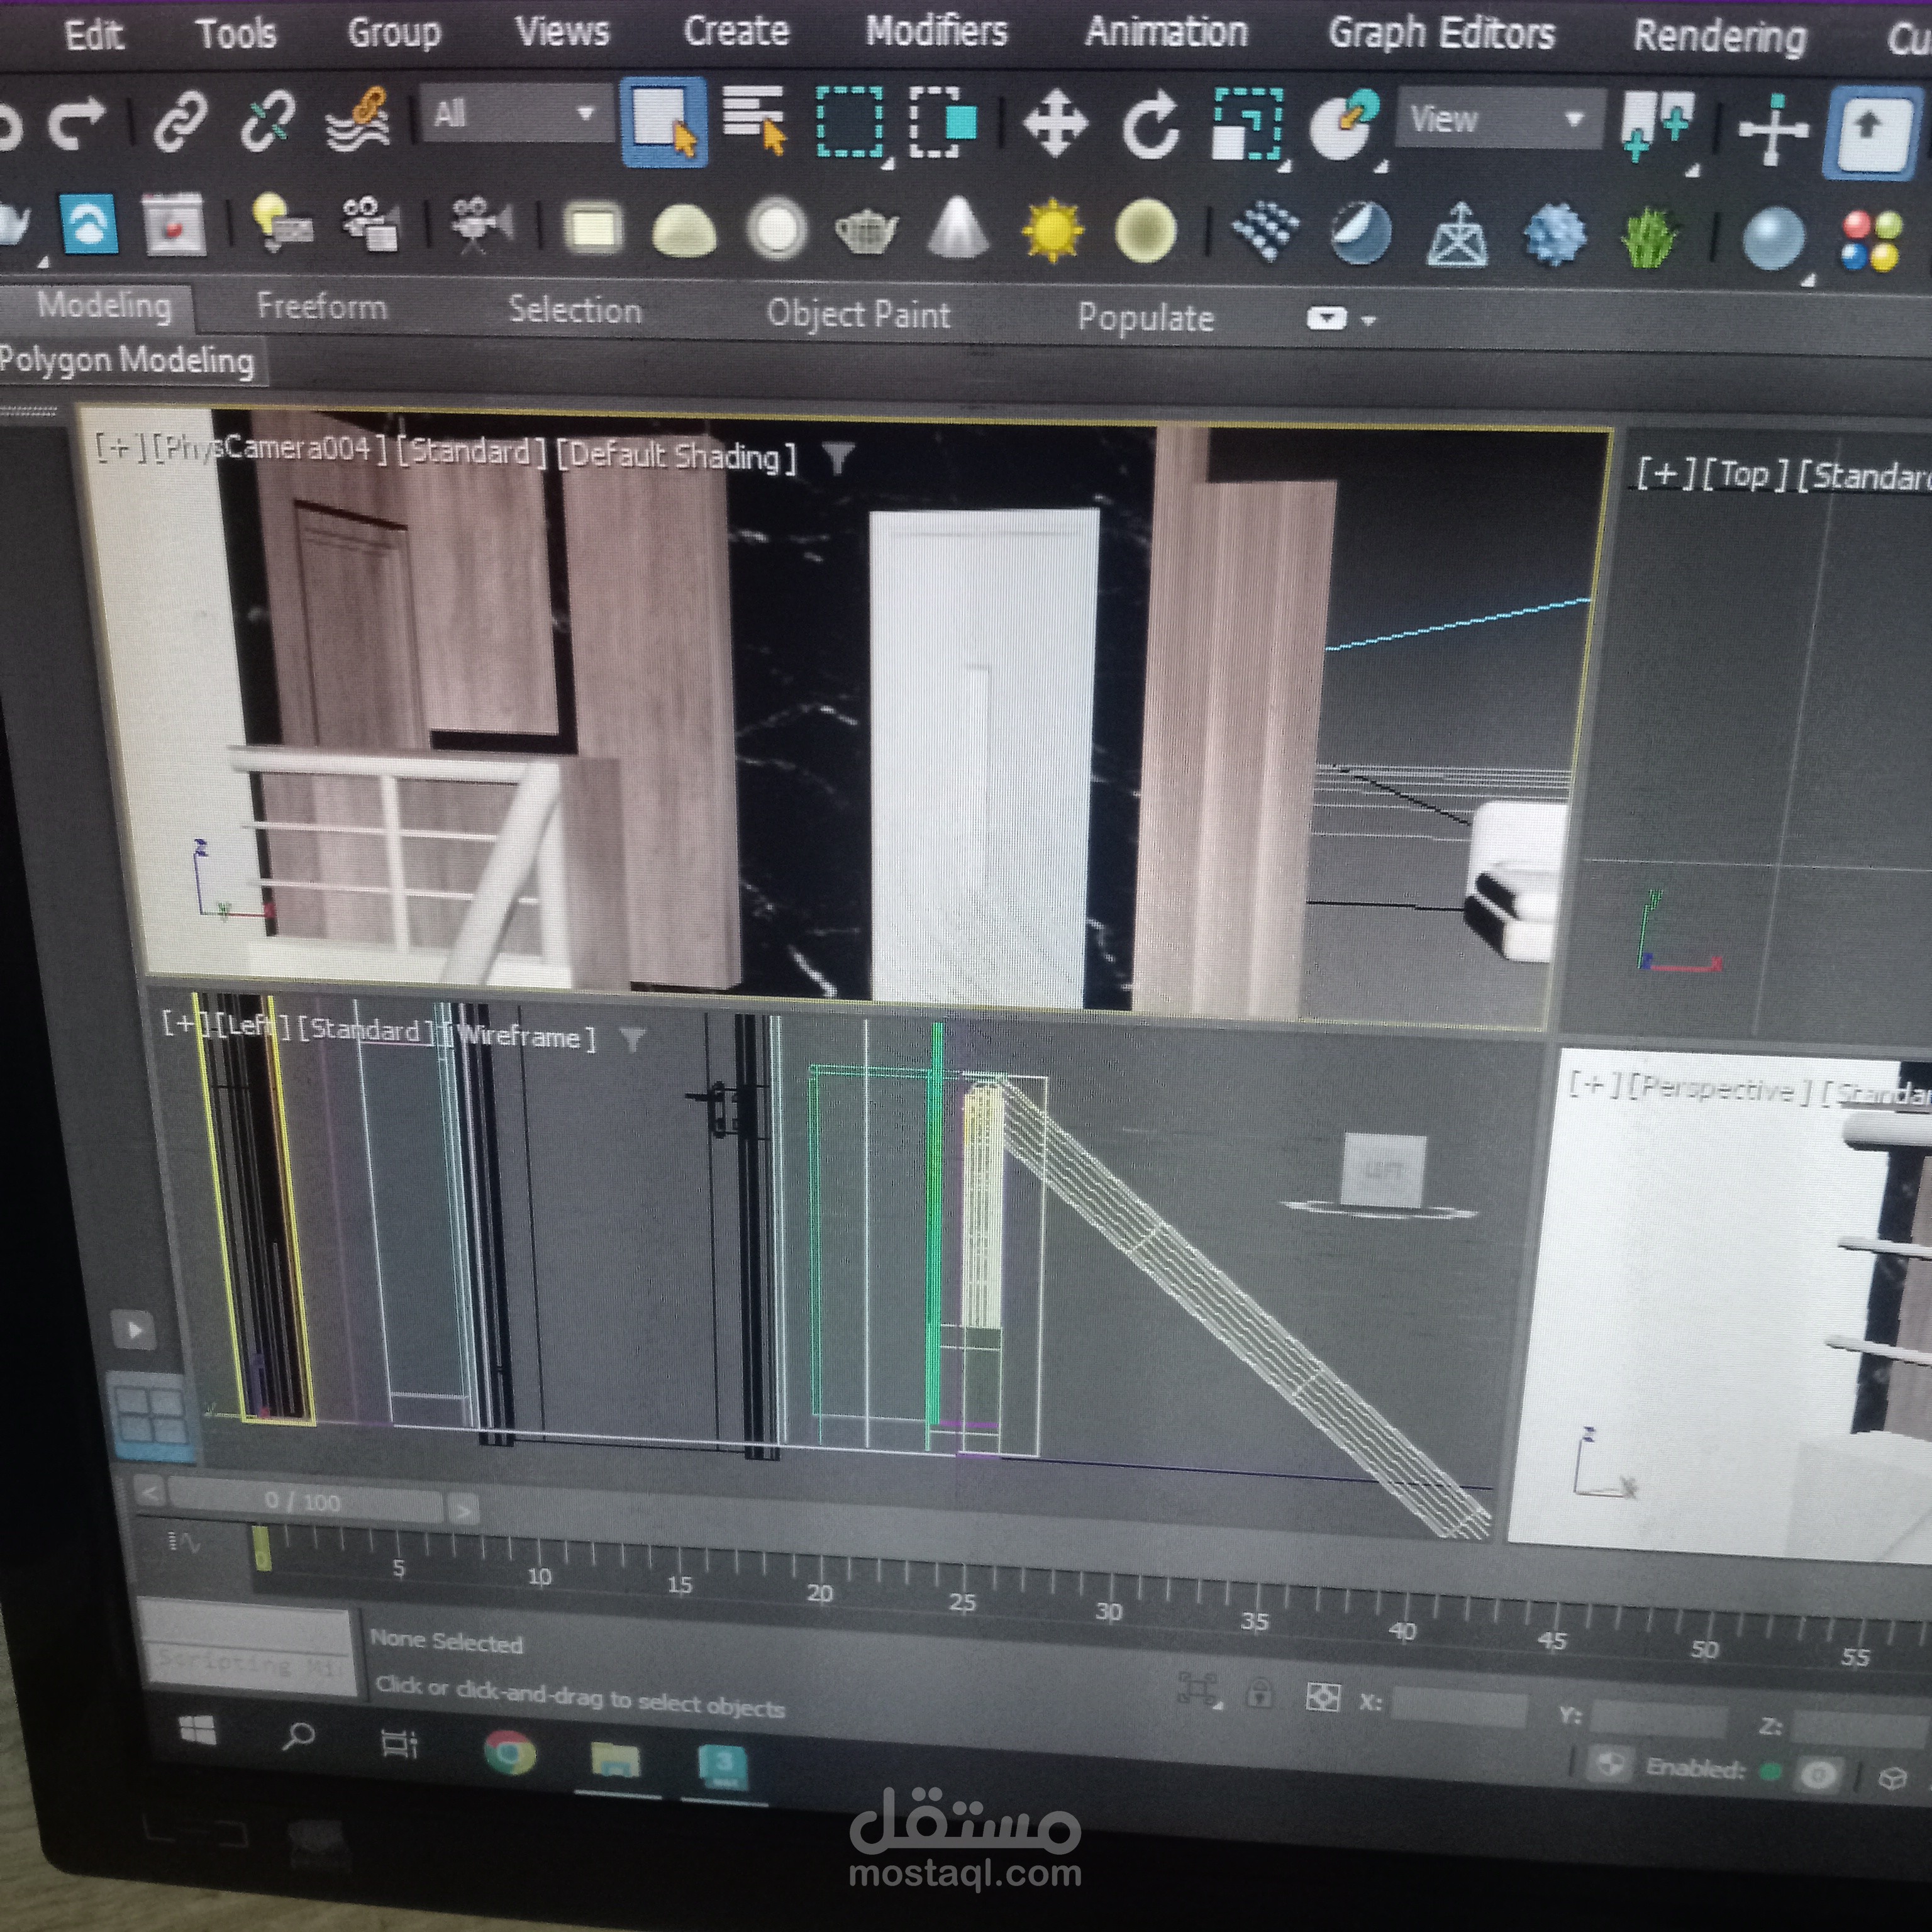This screenshot has height=1932, width=1932.
Task: Switch to the Freeform ribbon tab
Action: click(321, 306)
